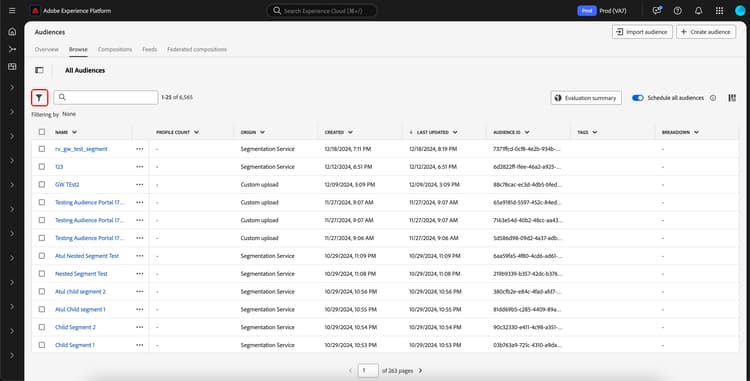
Task: Check the select-all header checkbox
Action: (x=42, y=132)
